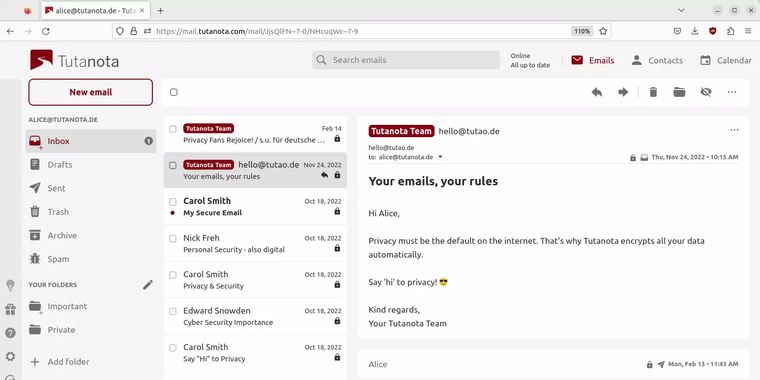Check the Nick Freh email checkbox
Viewport: 760px width, 380px height.
(173, 238)
